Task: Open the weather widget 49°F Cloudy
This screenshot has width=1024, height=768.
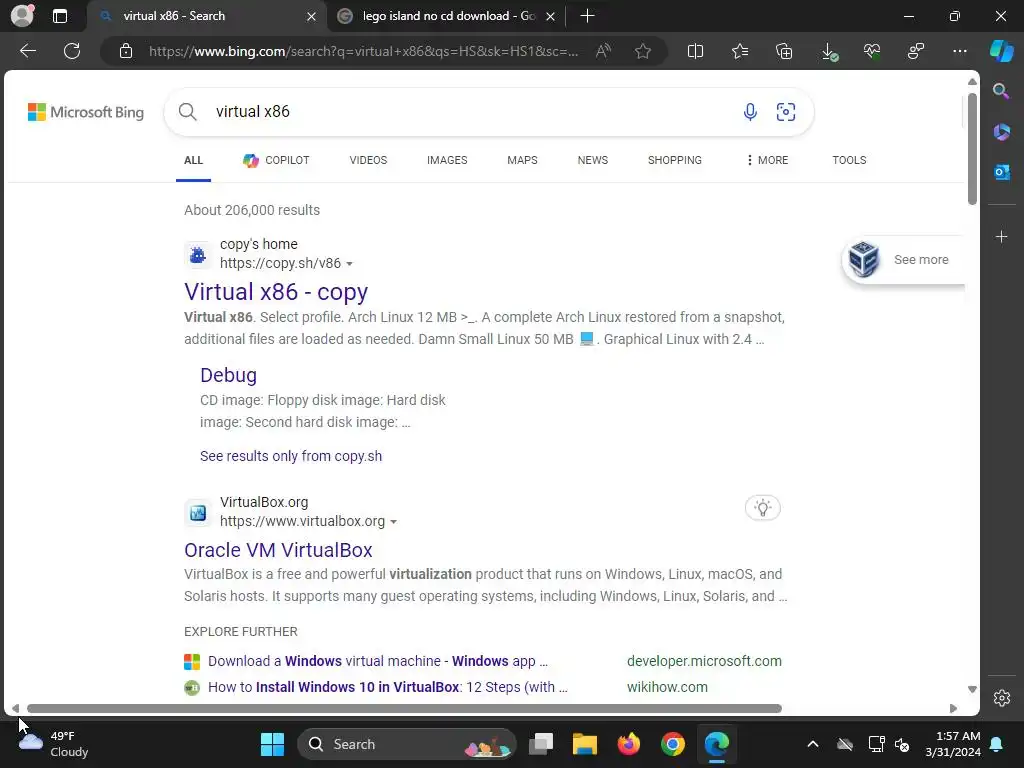Action: [x=54, y=744]
